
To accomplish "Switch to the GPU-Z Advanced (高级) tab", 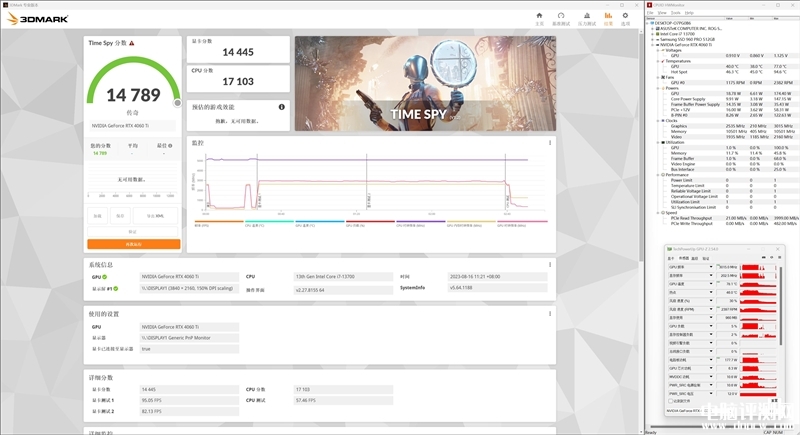I will [x=694, y=259].
